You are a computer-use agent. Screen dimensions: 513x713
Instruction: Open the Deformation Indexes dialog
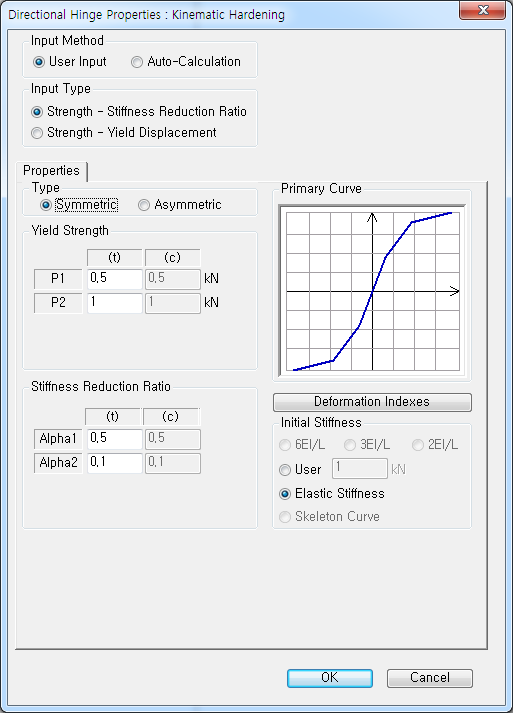click(x=372, y=402)
